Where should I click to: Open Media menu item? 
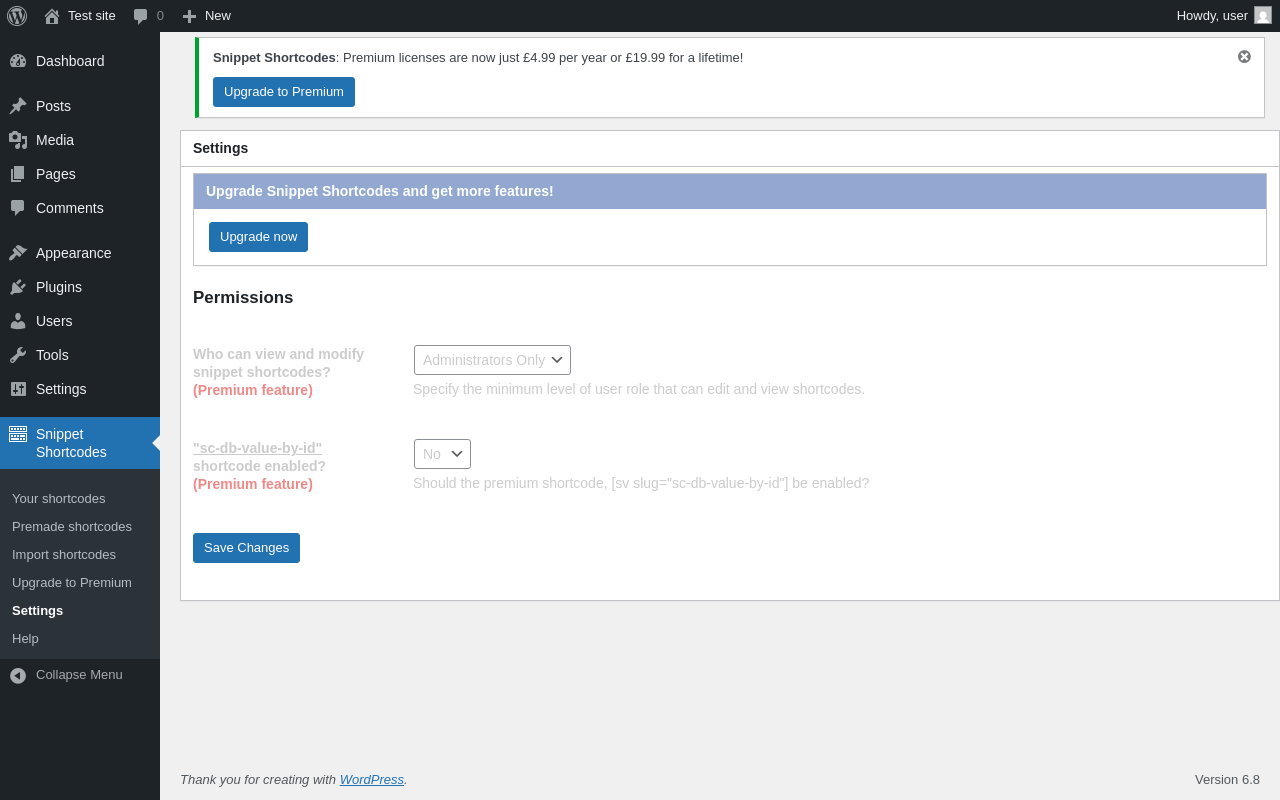coord(55,140)
